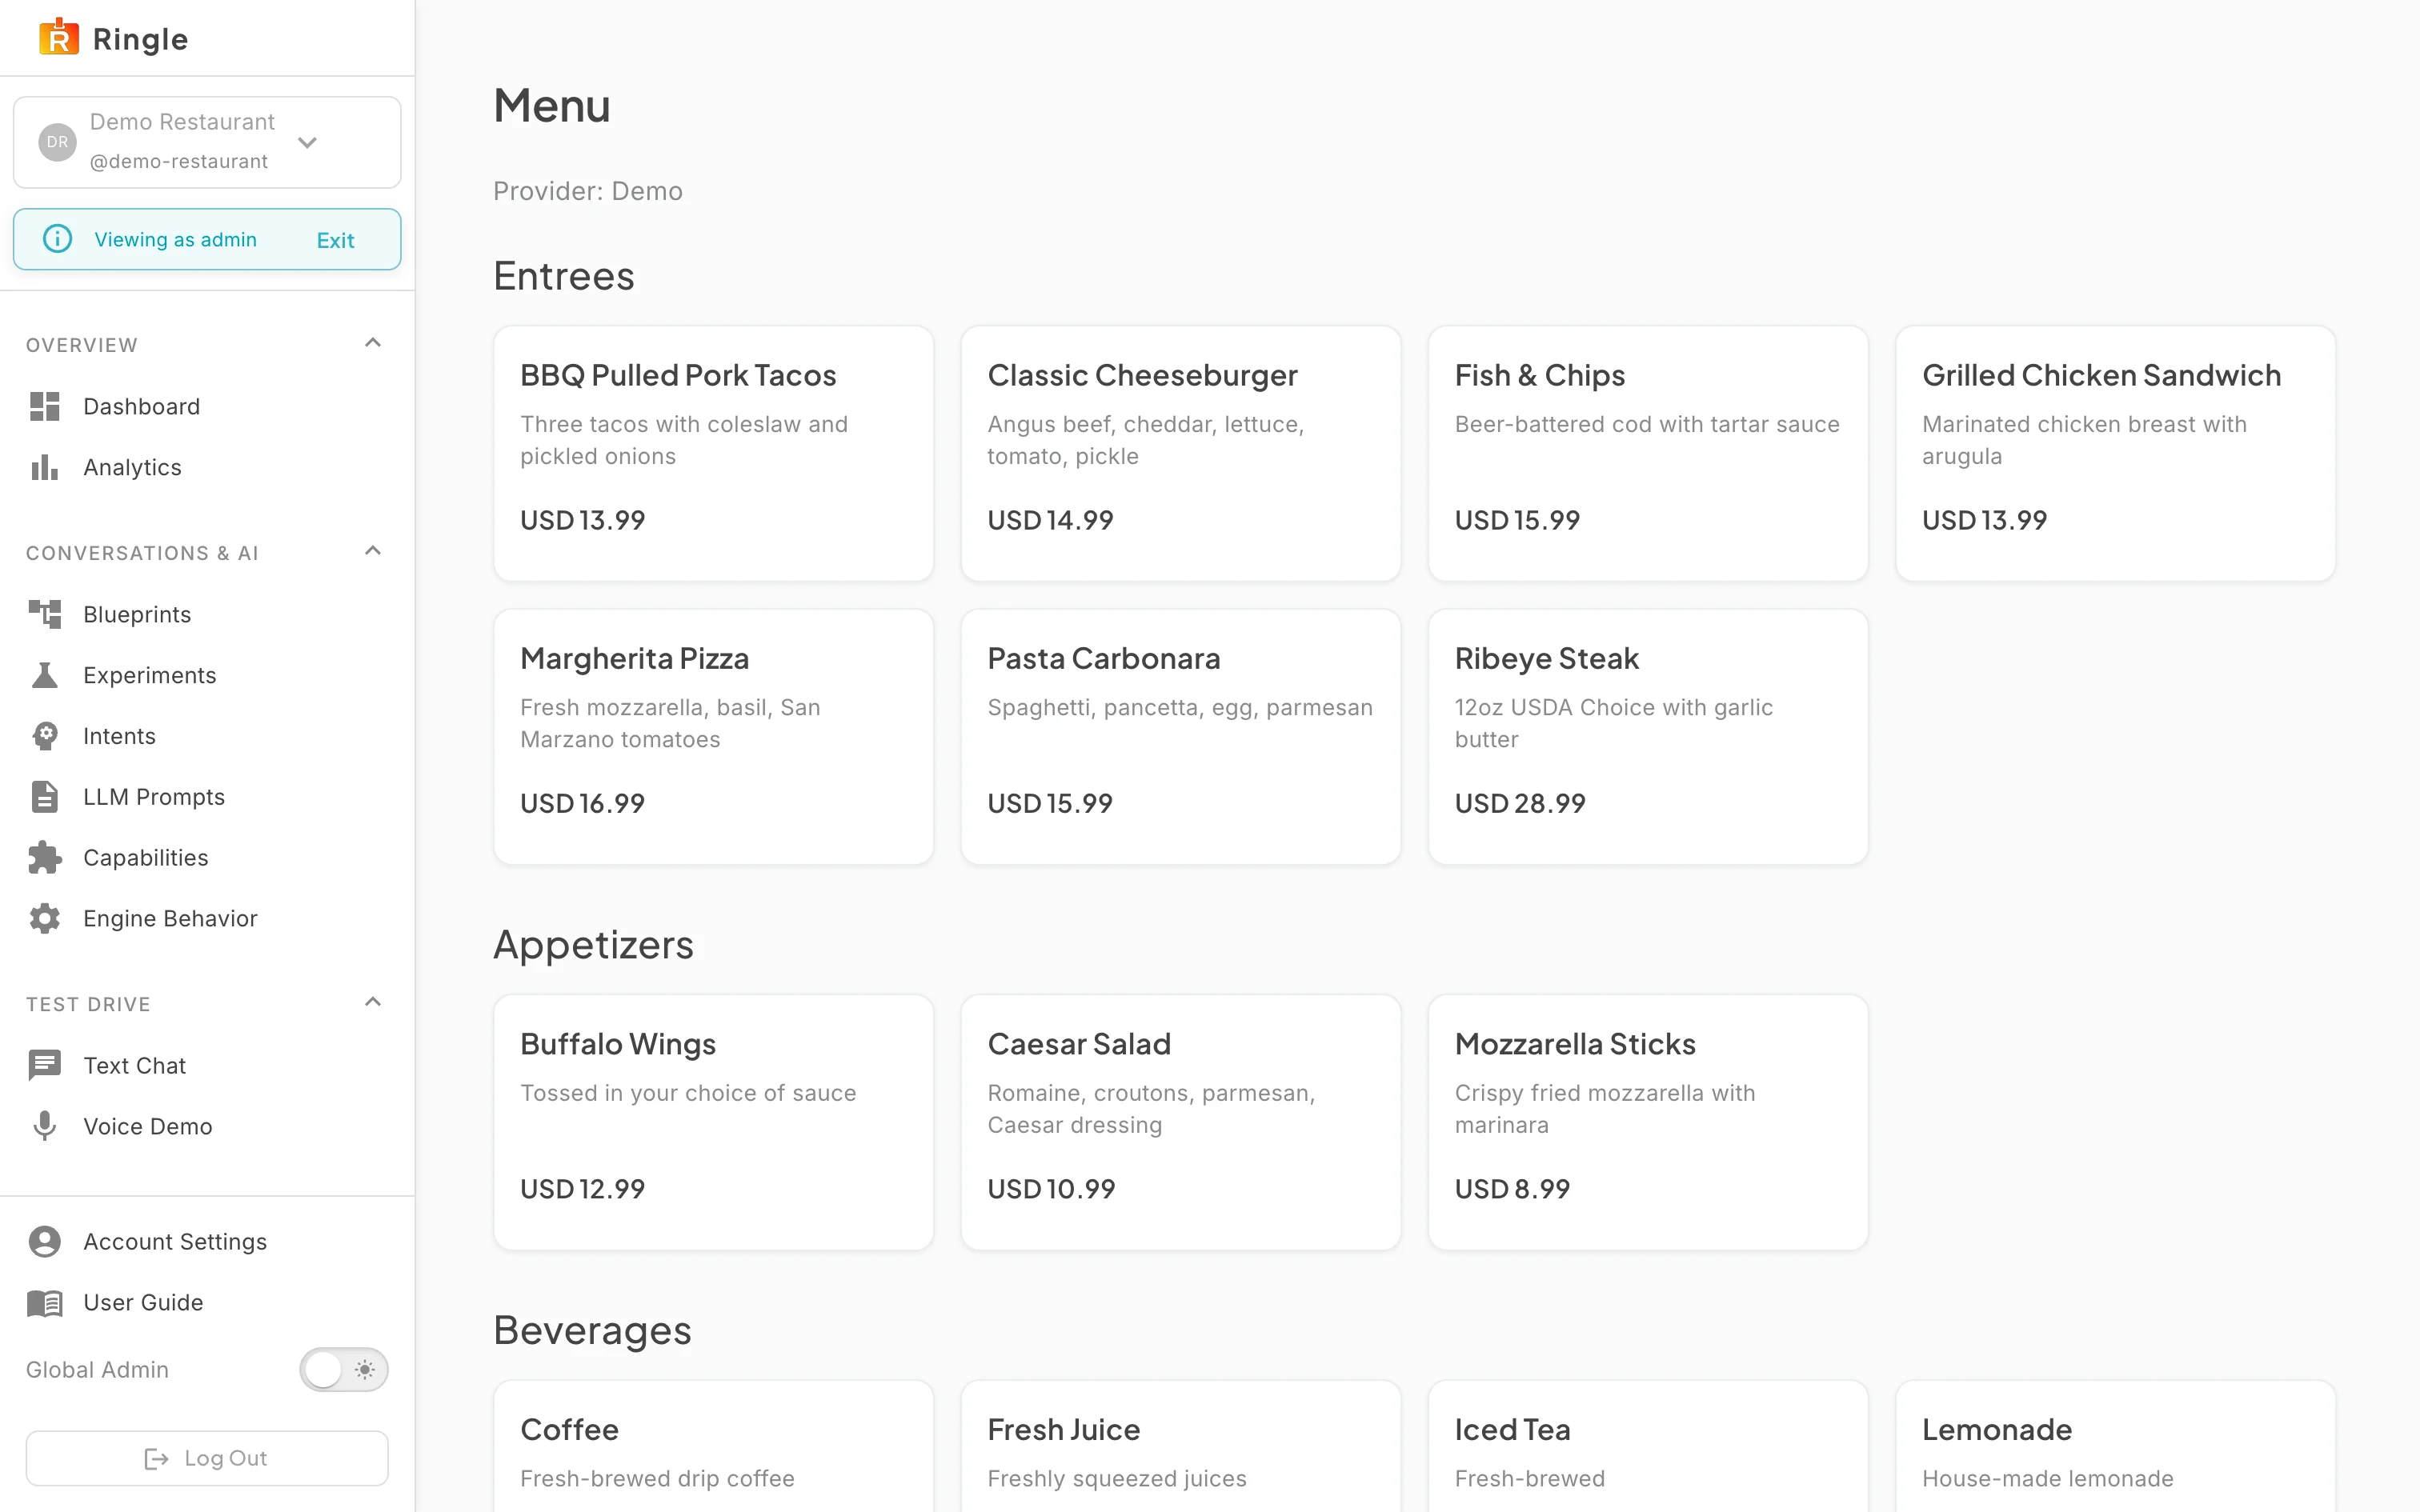Select the BBQ Pulled Pork Tacos card

coord(713,453)
